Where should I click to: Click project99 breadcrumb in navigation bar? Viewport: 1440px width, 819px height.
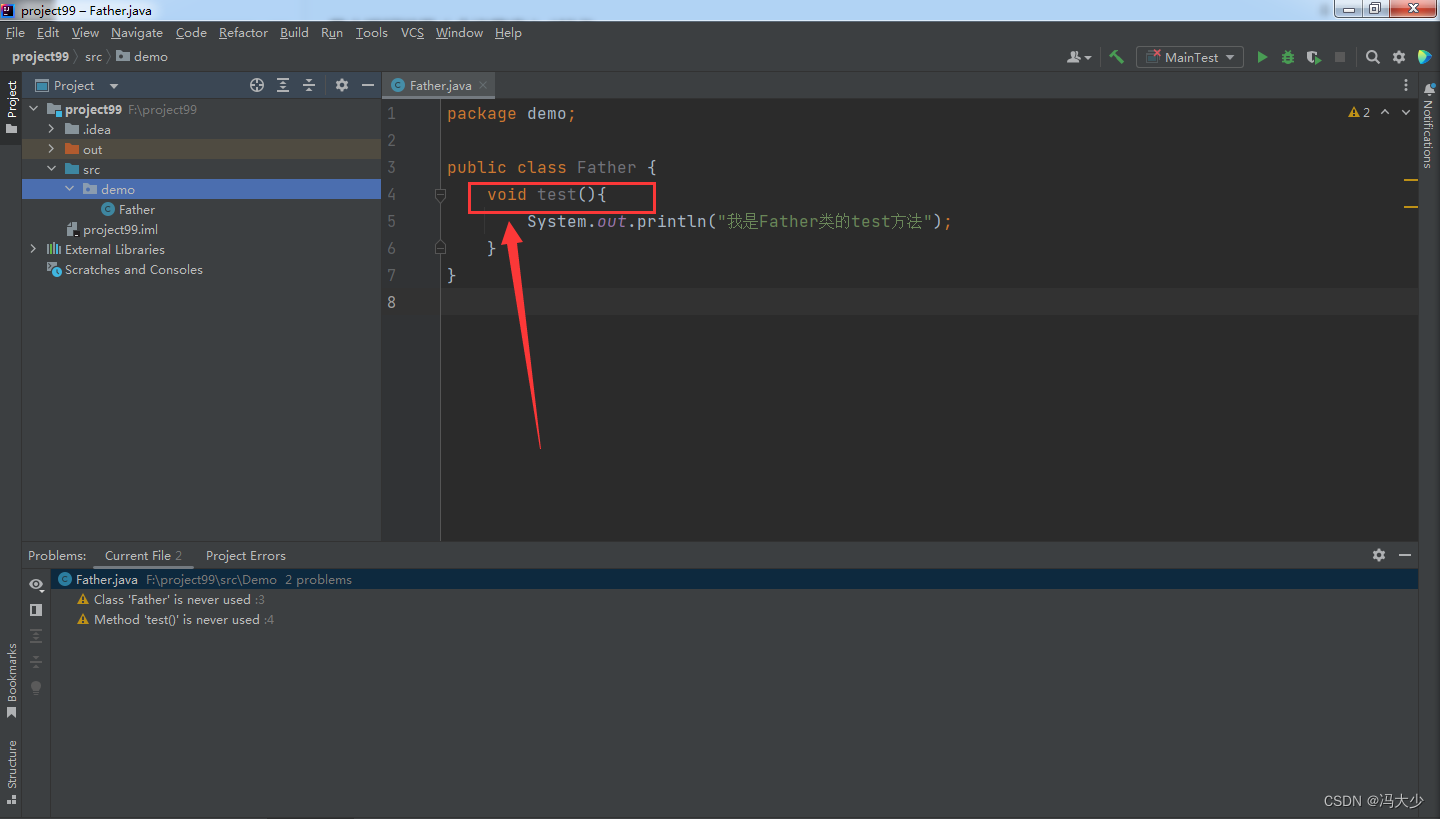click(x=40, y=57)
